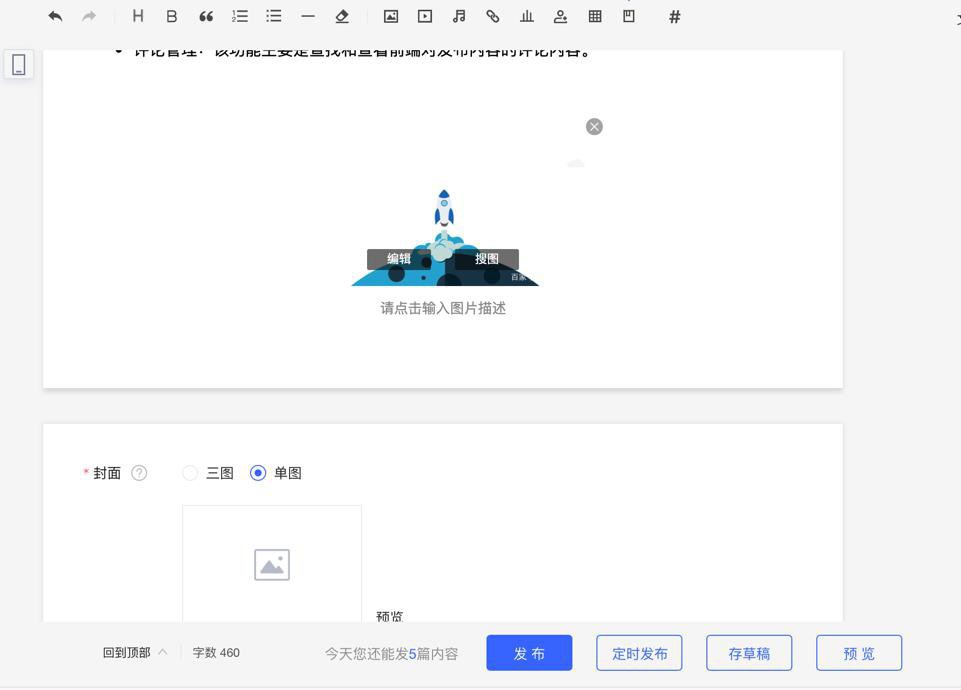Image resolution: width=961 pixels, height=690 pixels.
Task: Switch to mobile preview via phone icon
Action: pos(19,64)
